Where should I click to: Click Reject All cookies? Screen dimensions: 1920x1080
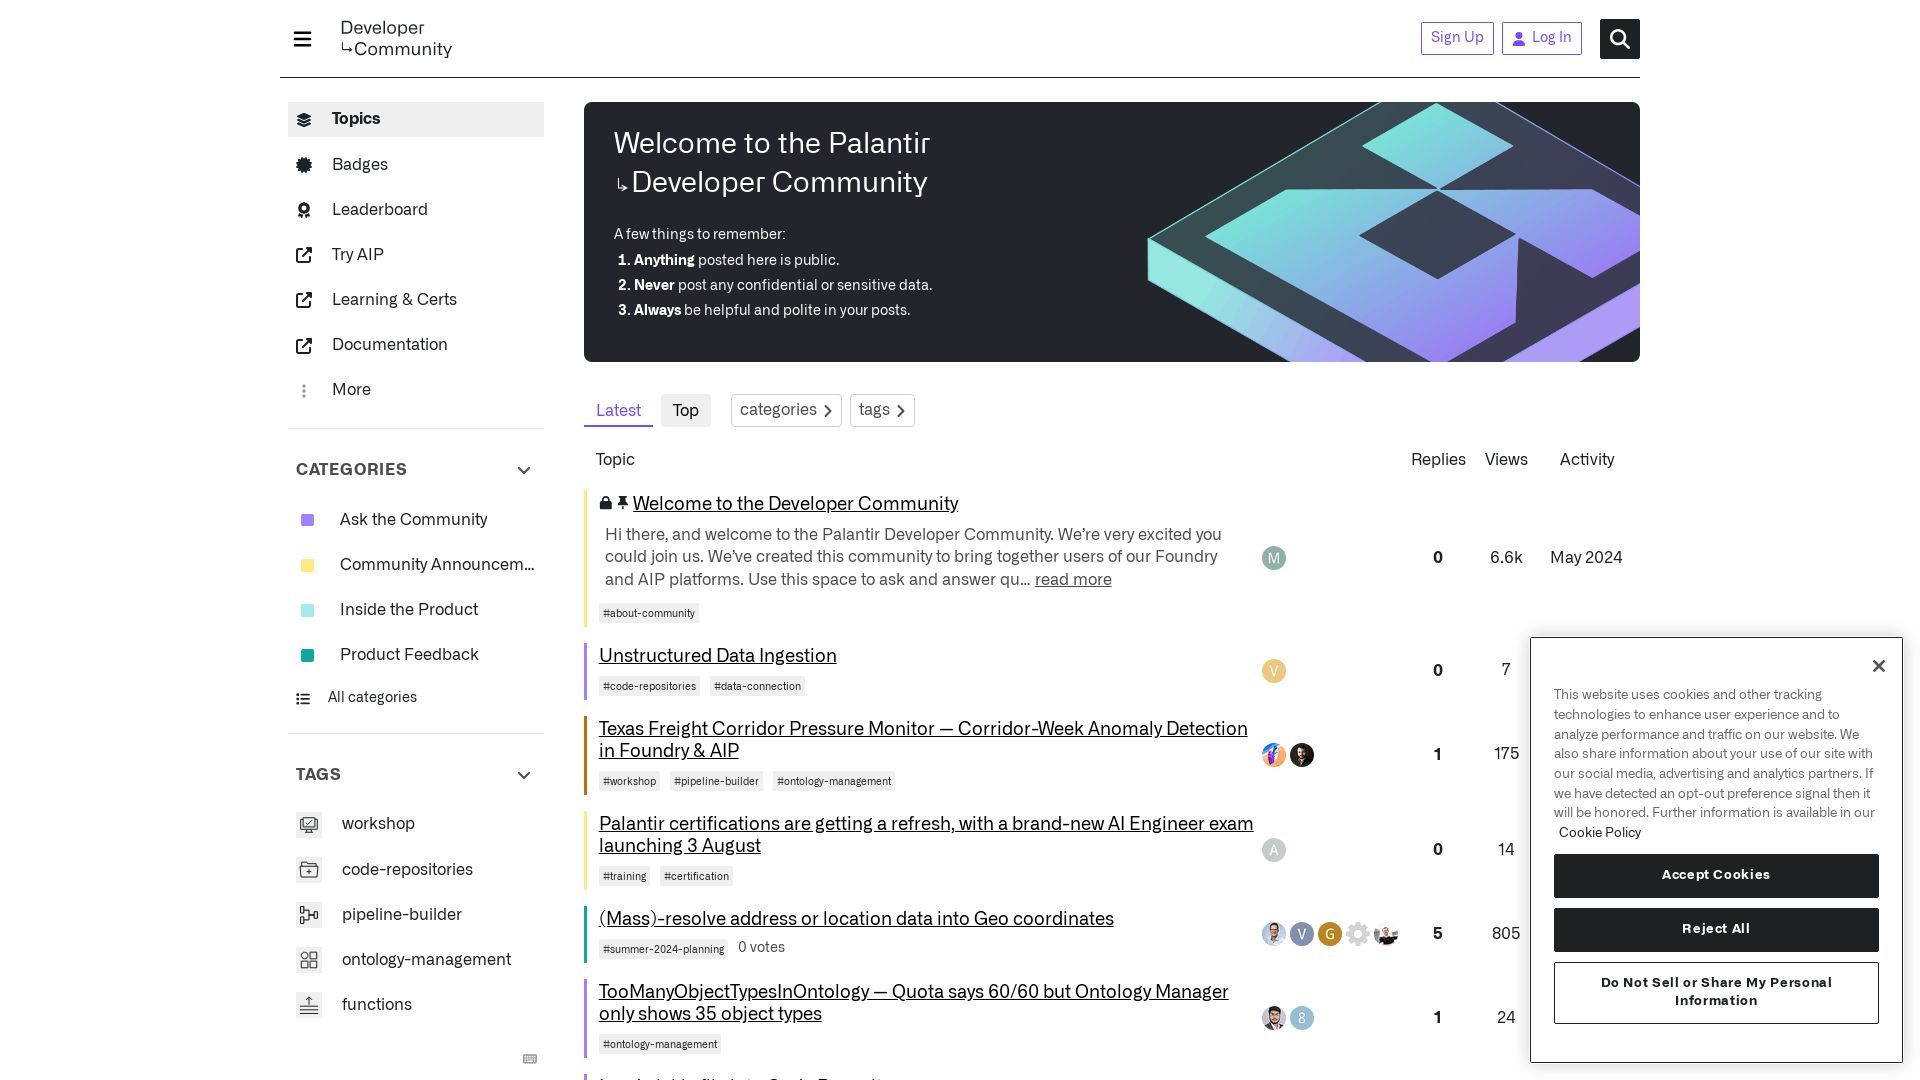[1716, 930]
